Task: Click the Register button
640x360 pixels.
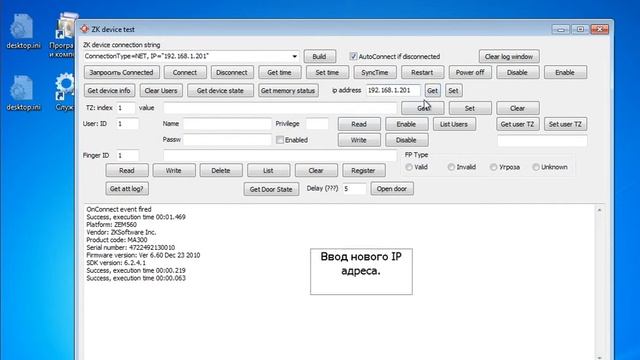Action: click(364, 171)
